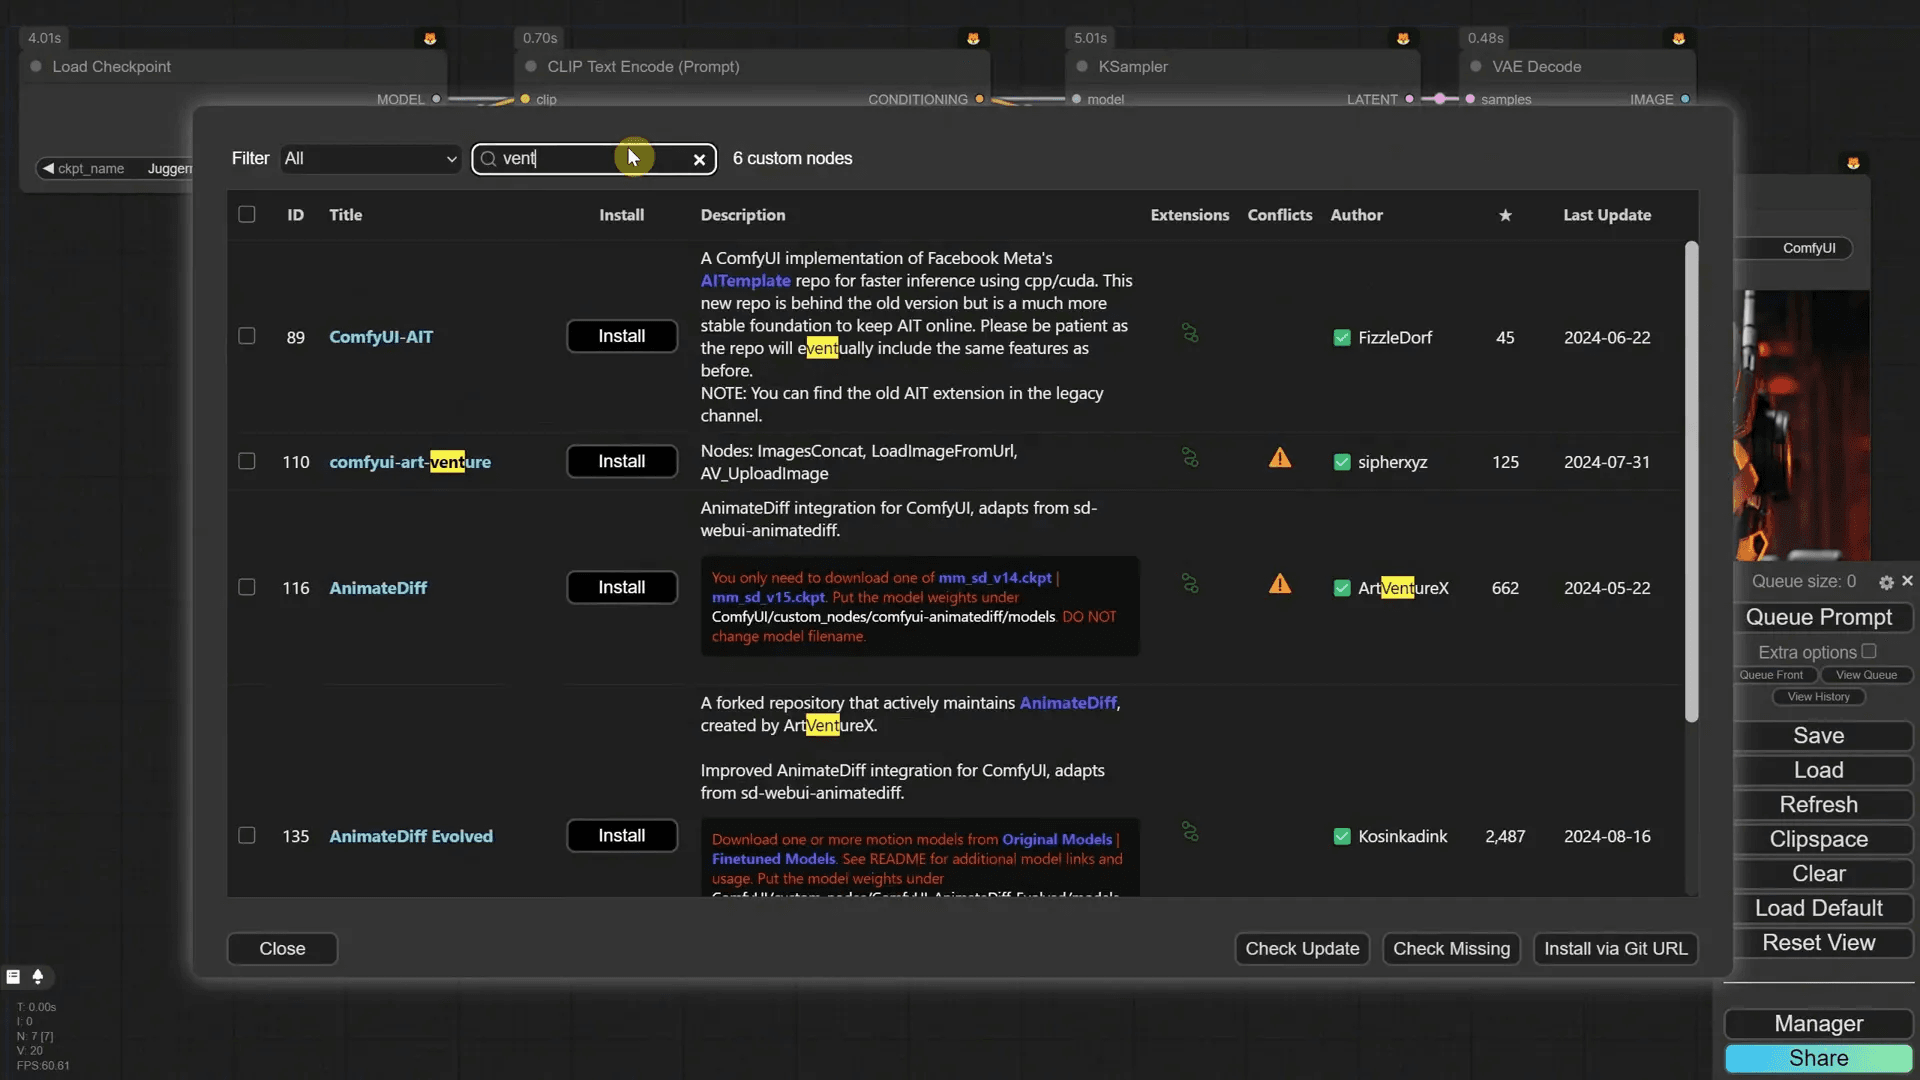The width and height of the screenshot is (1920, 1080).
Task: Open the AITemplate link in ComfyUI-AIT description
Action: pyautogui.click(x=744, y=281)
